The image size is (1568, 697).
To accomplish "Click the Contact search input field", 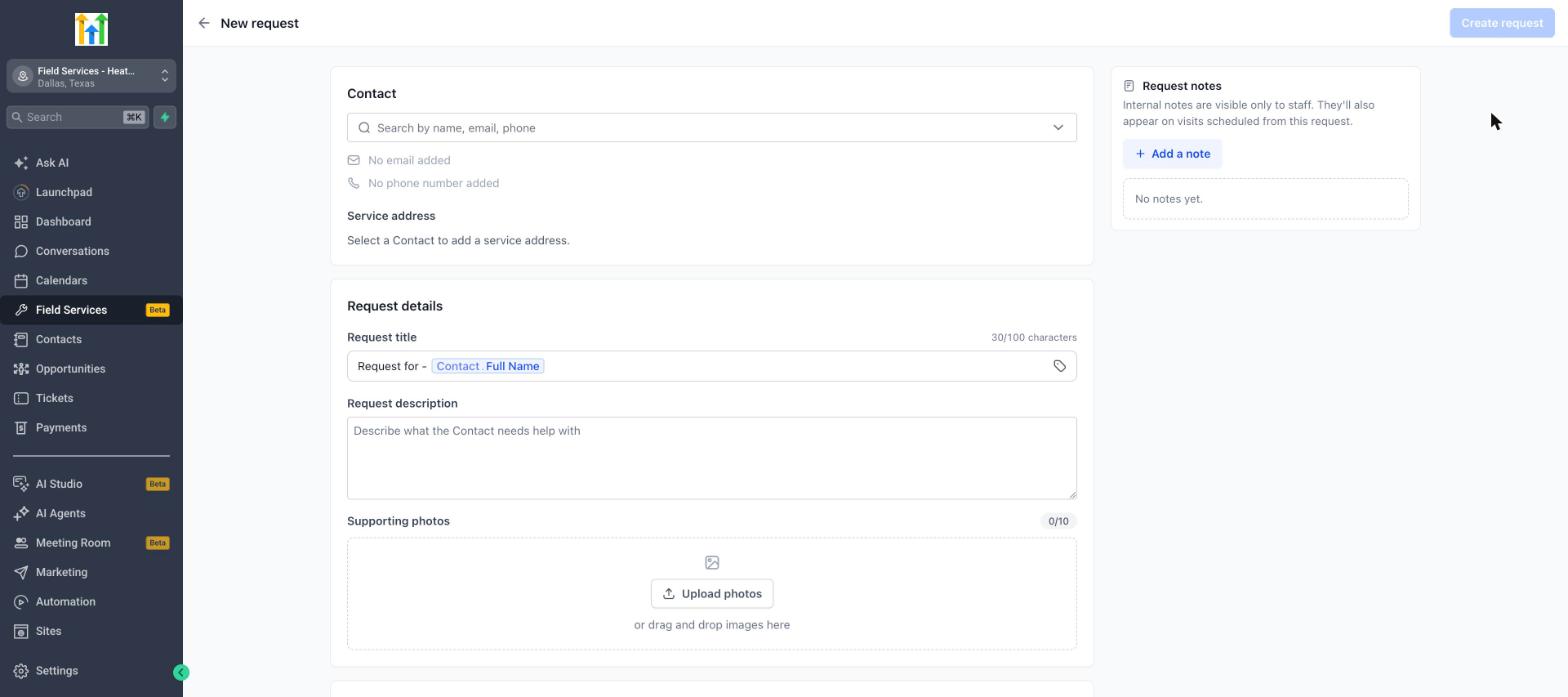I will point(712,128).
